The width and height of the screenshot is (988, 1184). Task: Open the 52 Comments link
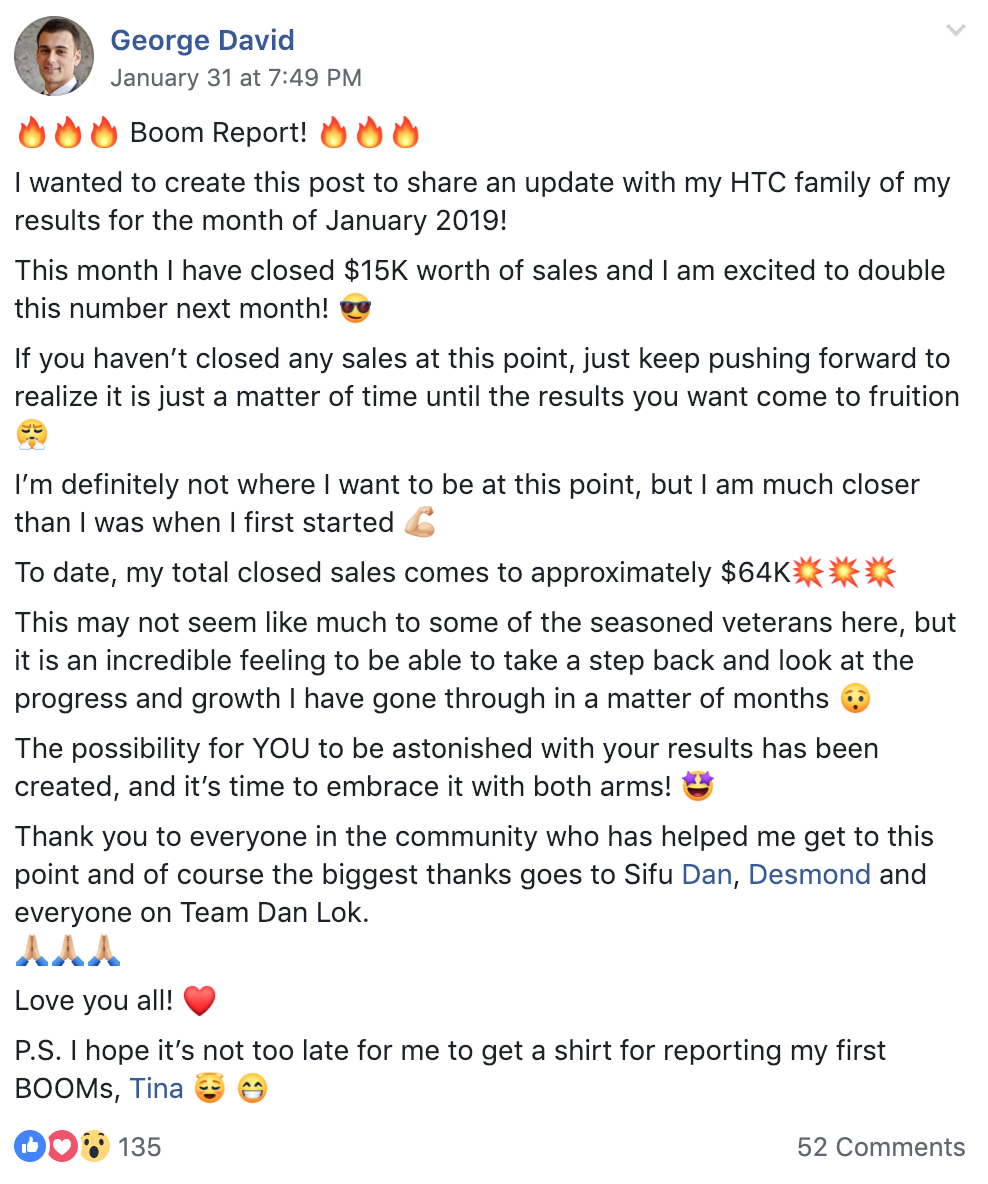(x=881, y=1147)
